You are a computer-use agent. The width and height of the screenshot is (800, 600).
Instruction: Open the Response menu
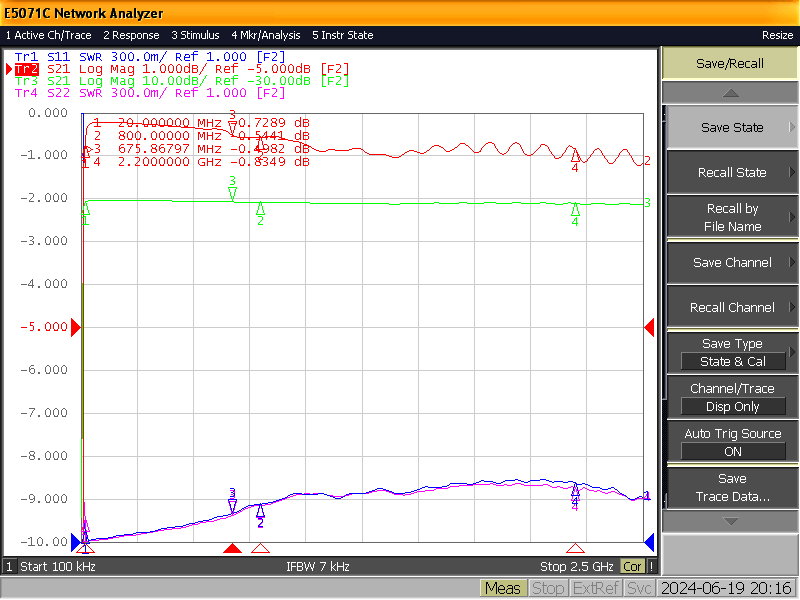click(131, 35)
